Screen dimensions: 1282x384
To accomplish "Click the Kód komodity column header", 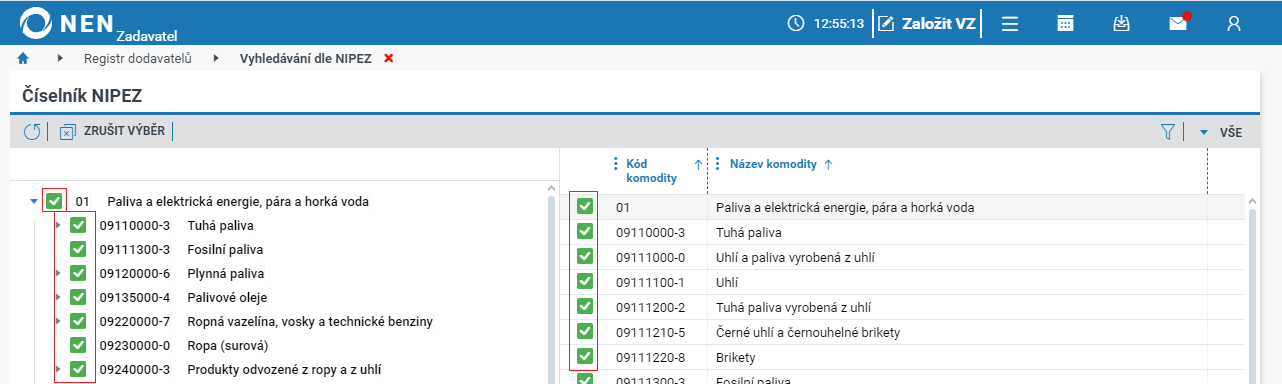I will pos(651,171).
